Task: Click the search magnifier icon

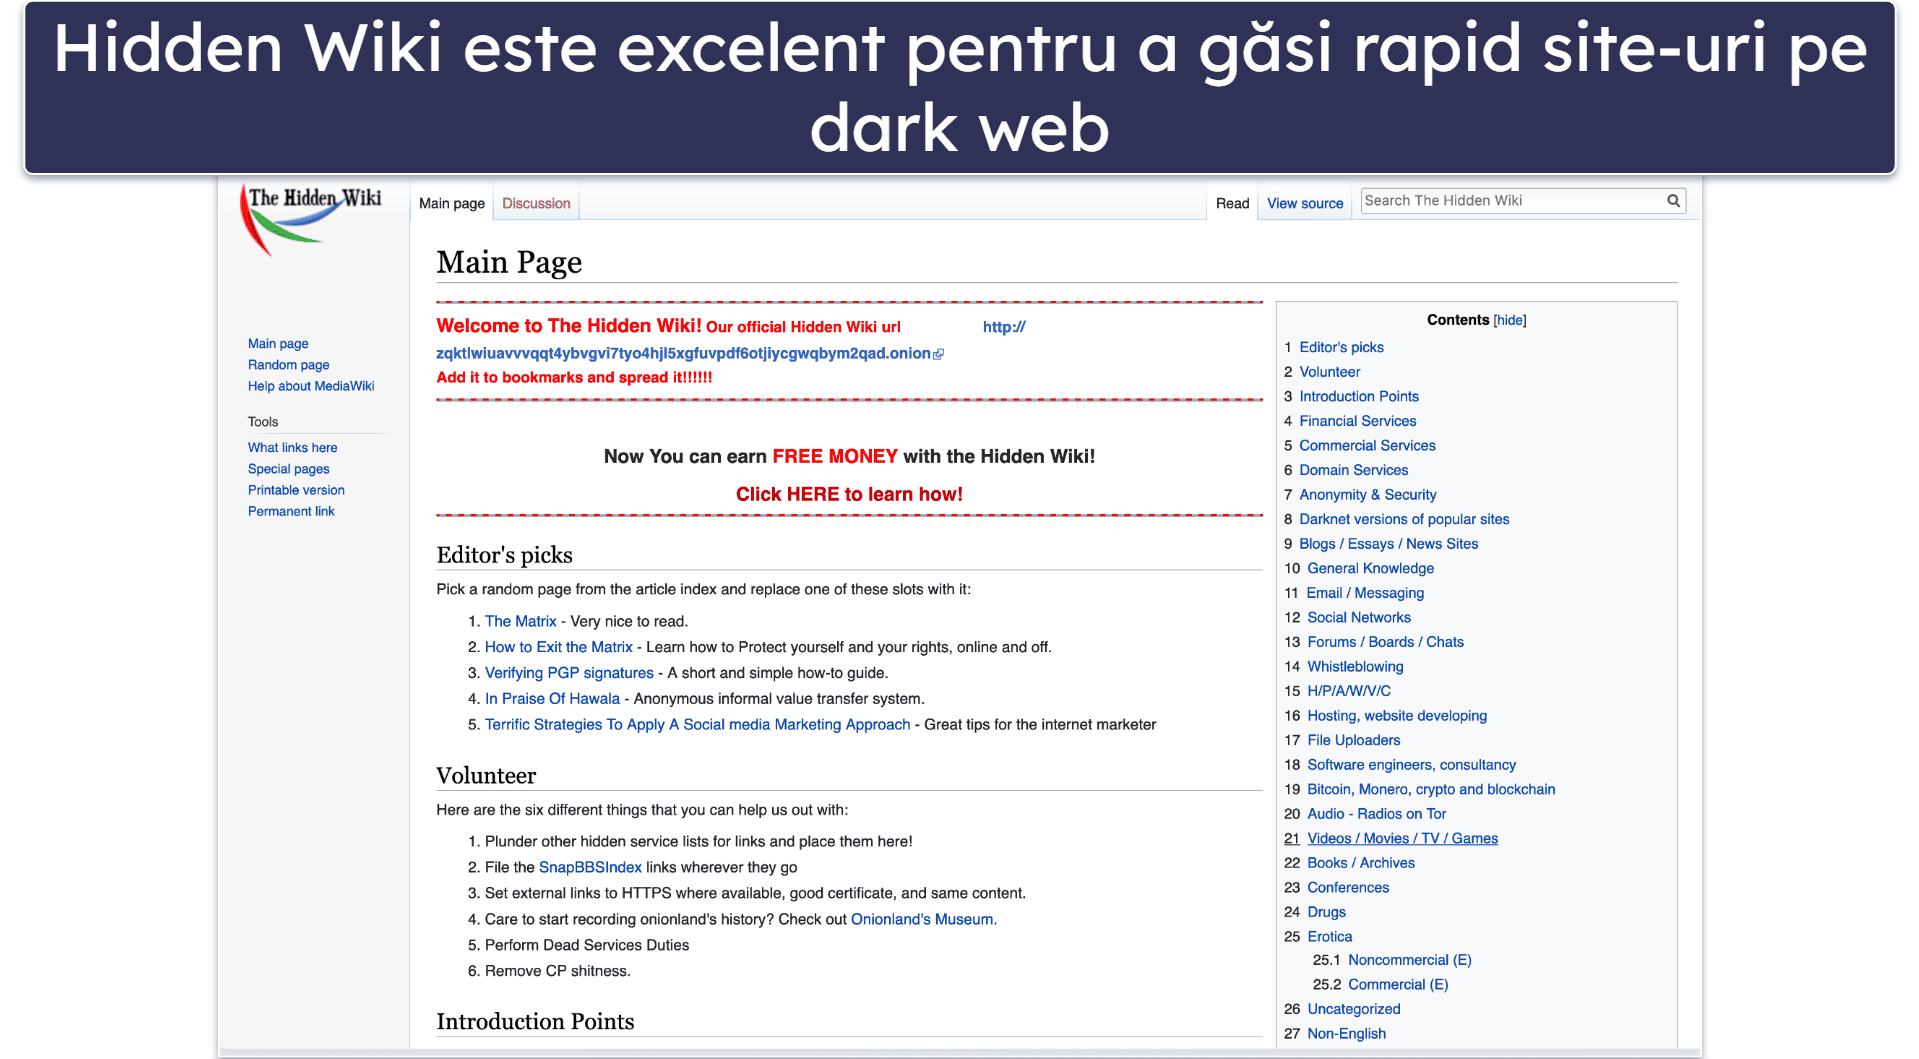Action: click(x=1673, y=201)
